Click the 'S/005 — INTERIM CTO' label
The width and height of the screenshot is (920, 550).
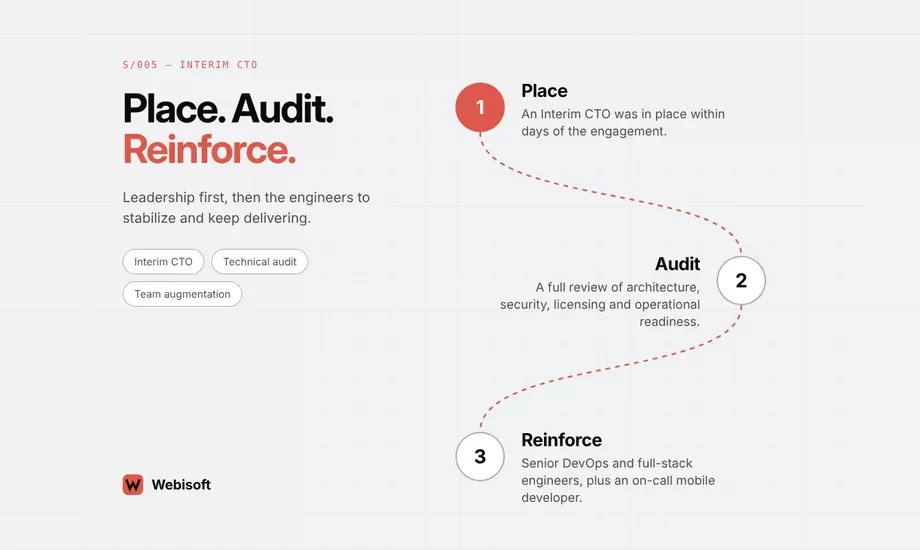(x=190, y=65)
